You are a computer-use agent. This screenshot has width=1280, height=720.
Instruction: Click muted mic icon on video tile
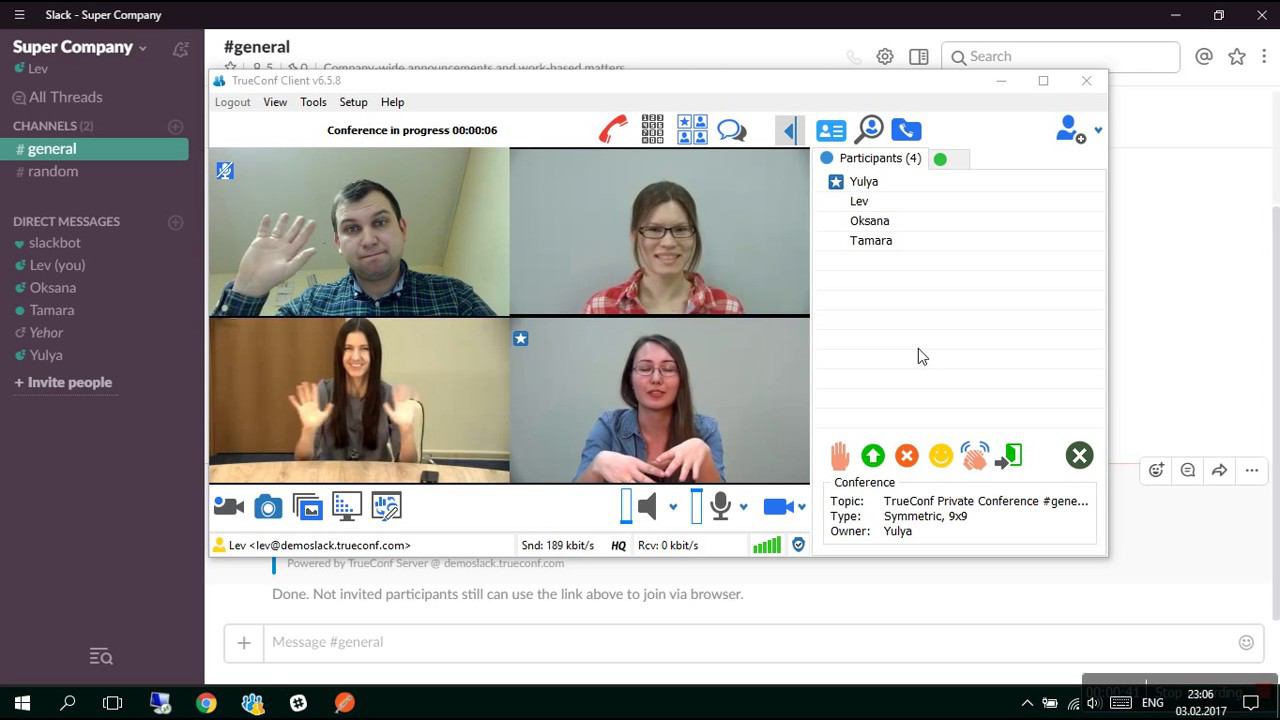(x=225, y=171)
